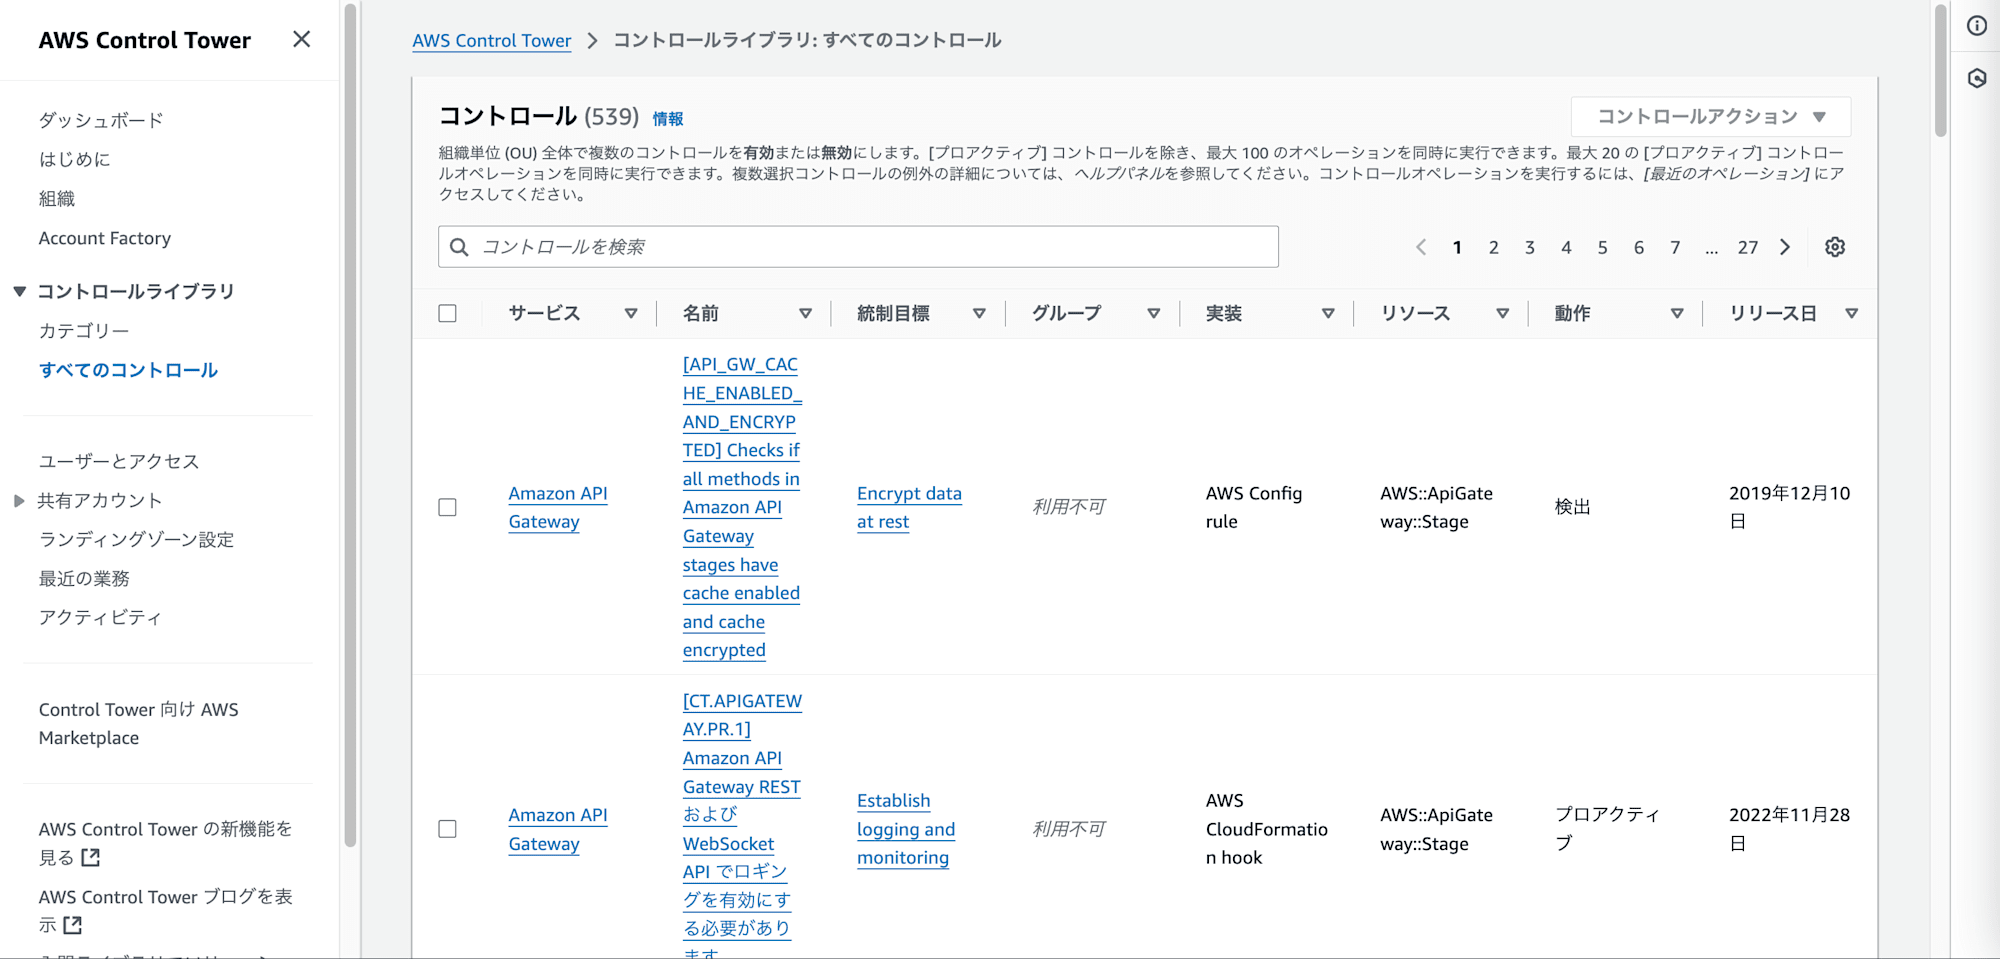Click the main page vertical scrollbar
Viewport: 2000px width, 959px height.
click(1941, 70)
